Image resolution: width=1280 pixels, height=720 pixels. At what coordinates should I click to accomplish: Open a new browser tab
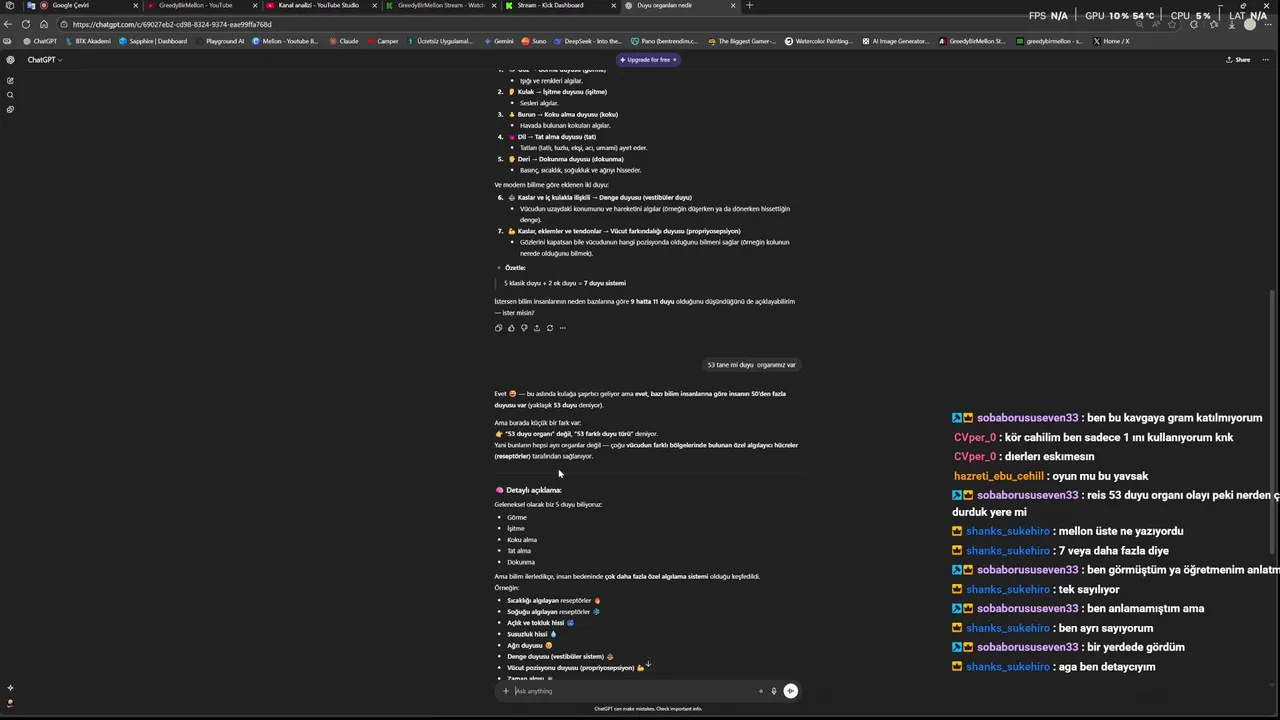[x=750, y=5]
